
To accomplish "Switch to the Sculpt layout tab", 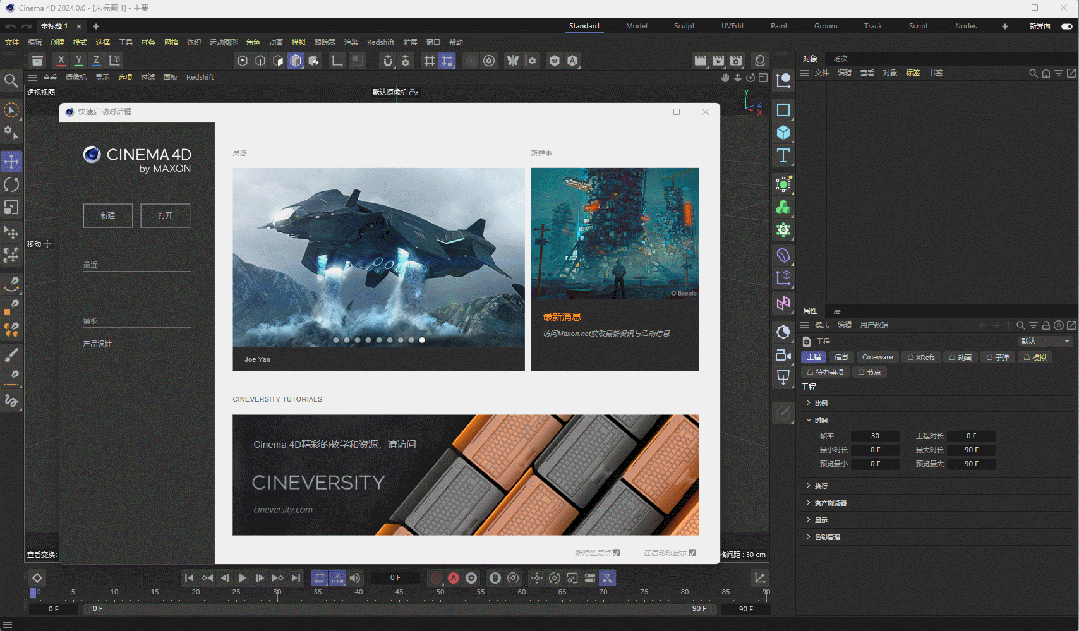I will 684,26.
